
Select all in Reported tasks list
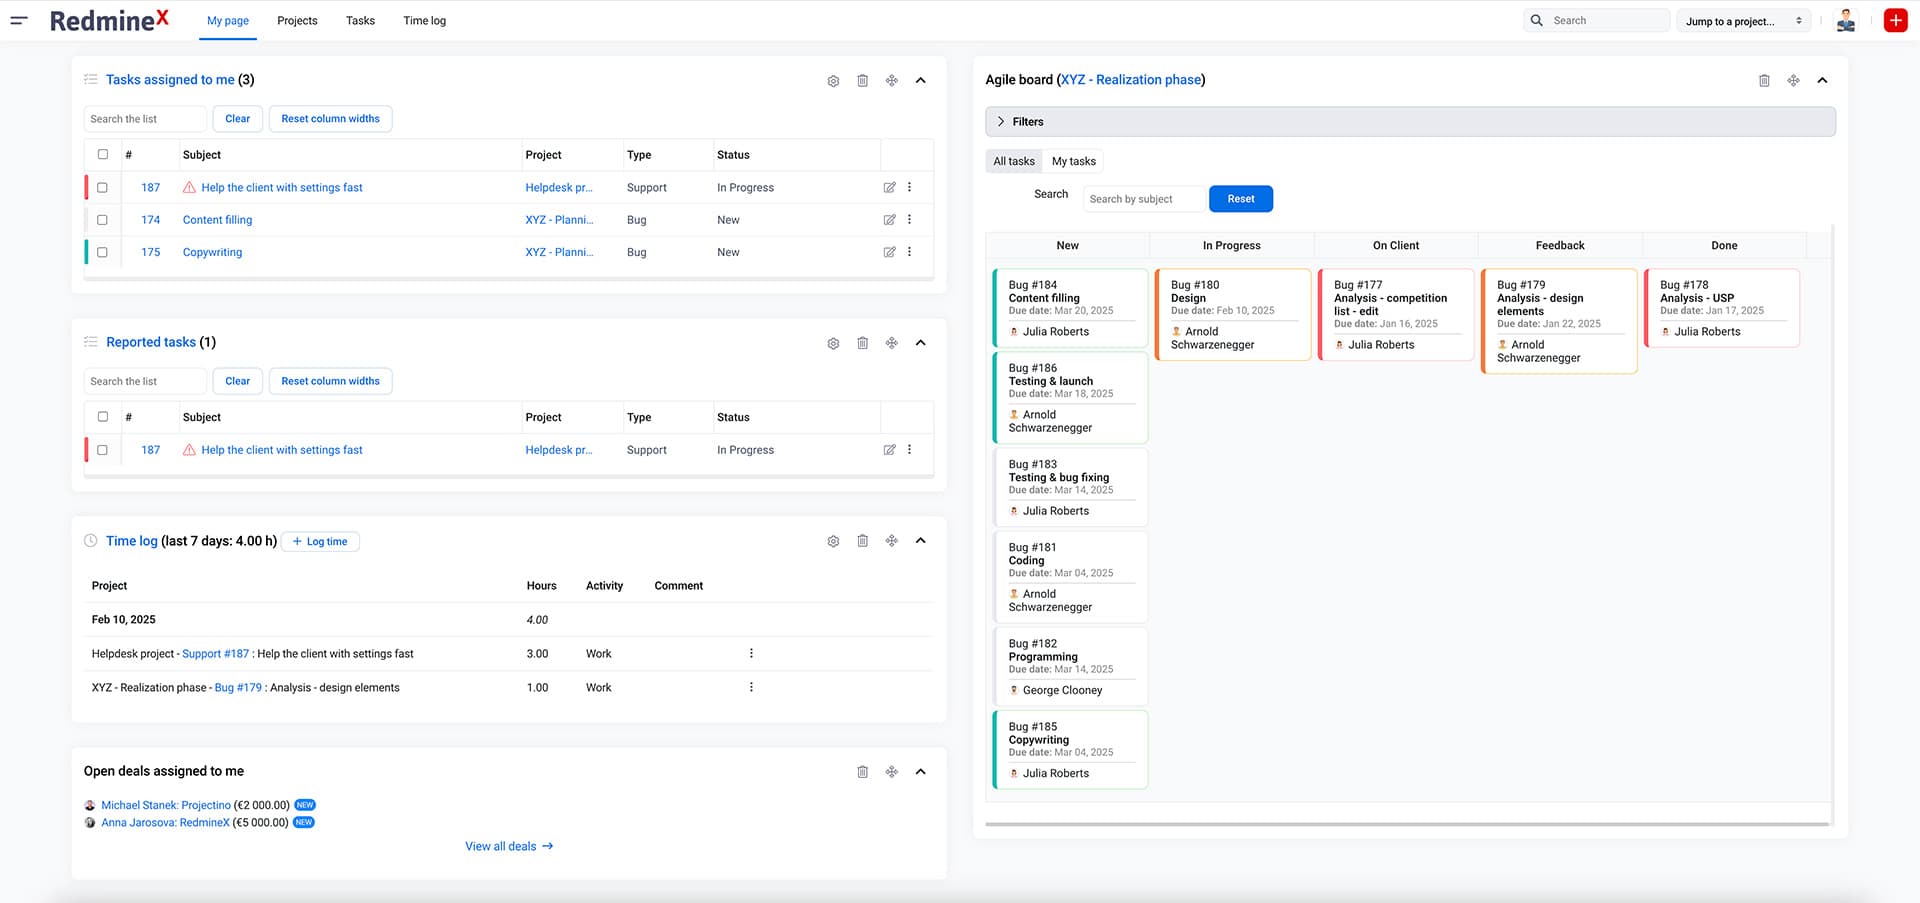point(102,416)
